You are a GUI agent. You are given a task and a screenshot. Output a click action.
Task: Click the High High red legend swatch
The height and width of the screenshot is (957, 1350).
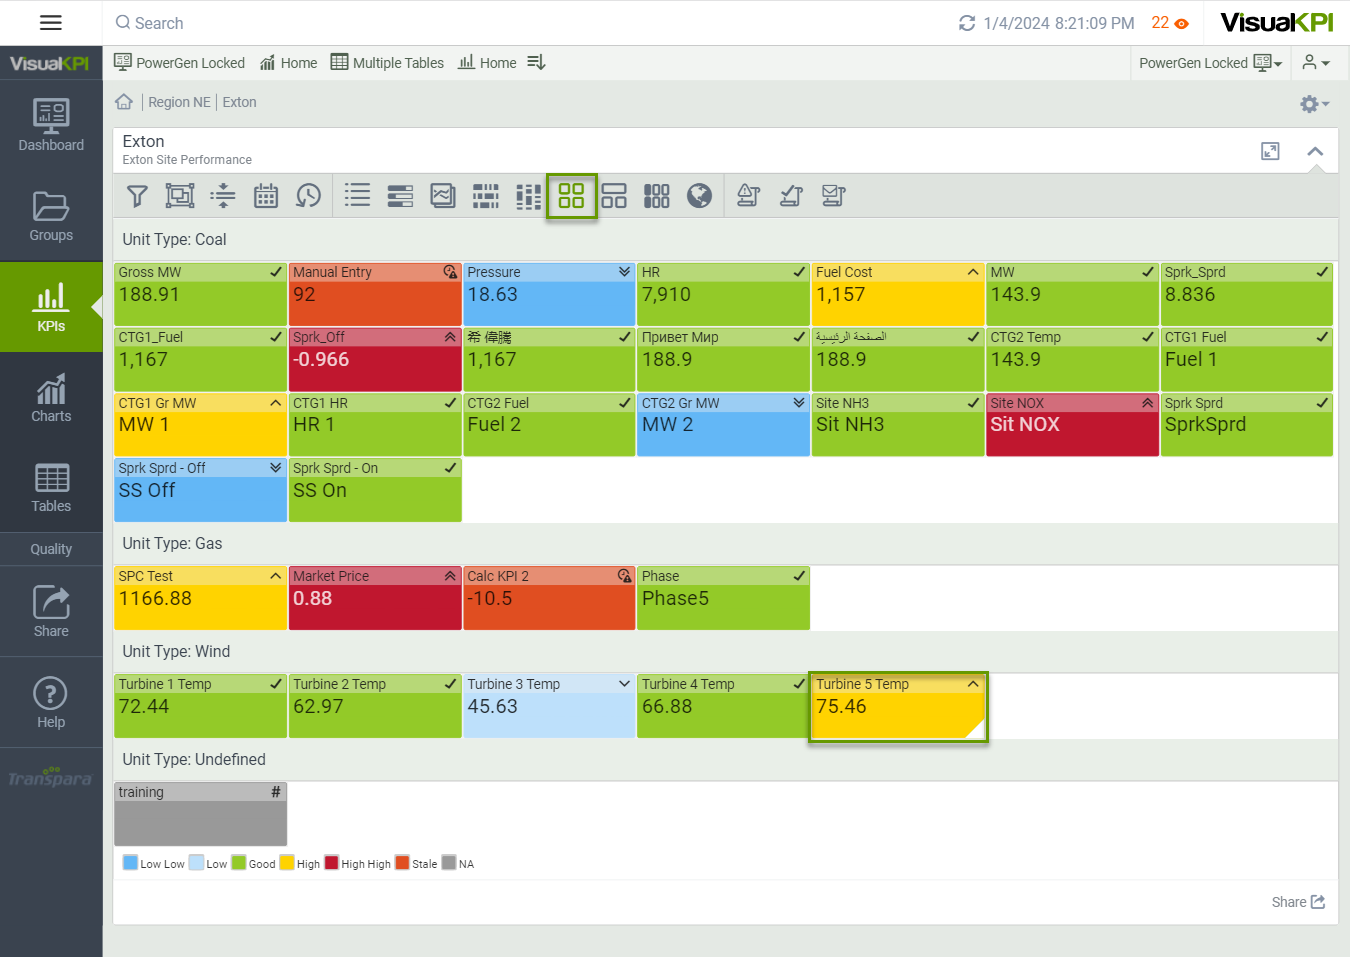[332, 863]
